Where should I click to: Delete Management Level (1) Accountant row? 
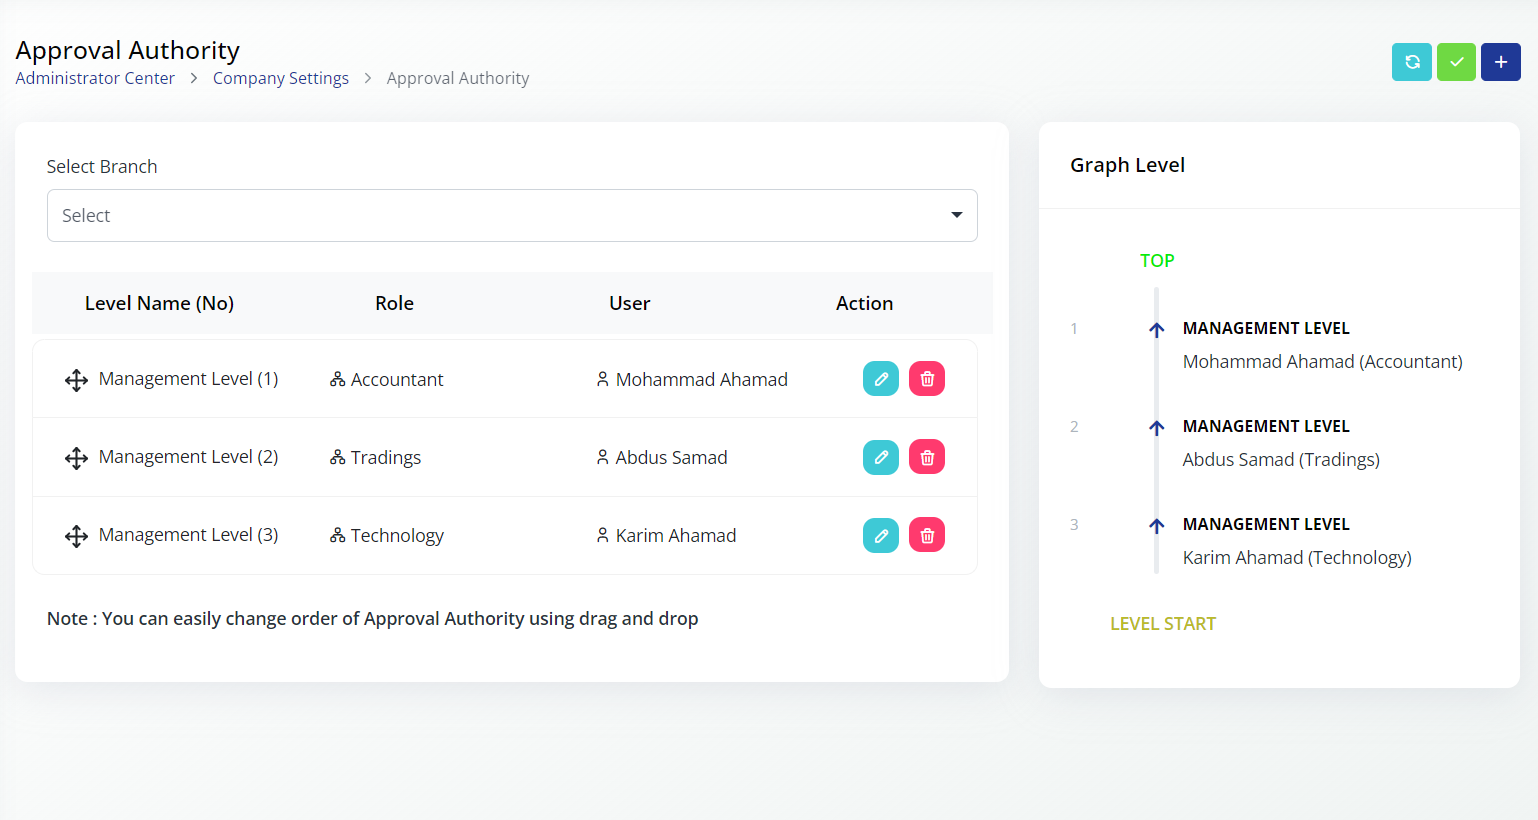[926, 379]
